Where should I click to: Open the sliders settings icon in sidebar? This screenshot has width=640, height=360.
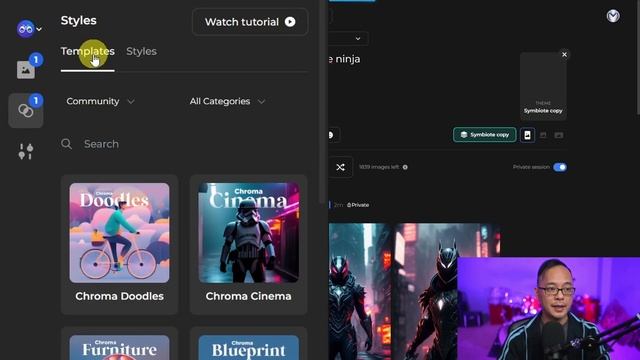pos(26,151)
